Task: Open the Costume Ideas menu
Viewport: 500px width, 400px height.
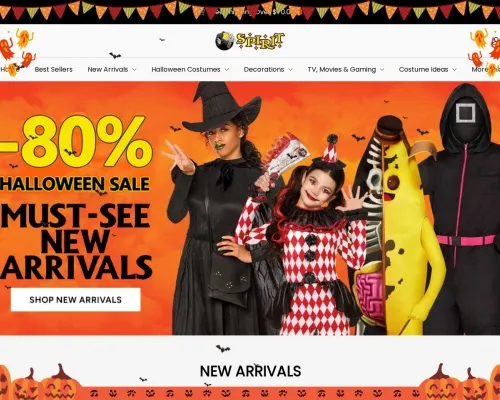Action: pos(423,70)
